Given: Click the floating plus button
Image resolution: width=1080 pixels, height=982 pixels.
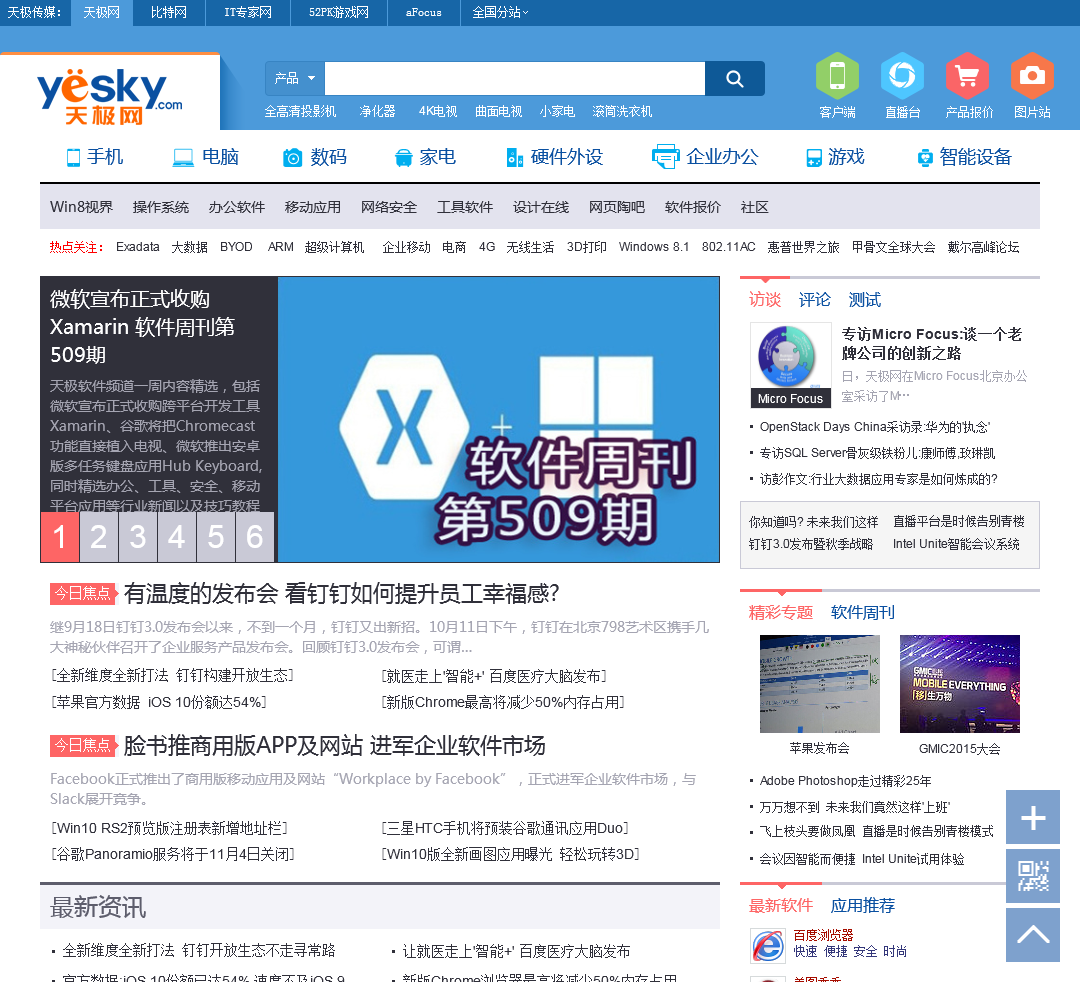Looking at the screenshot, I should pos(1032,817).
